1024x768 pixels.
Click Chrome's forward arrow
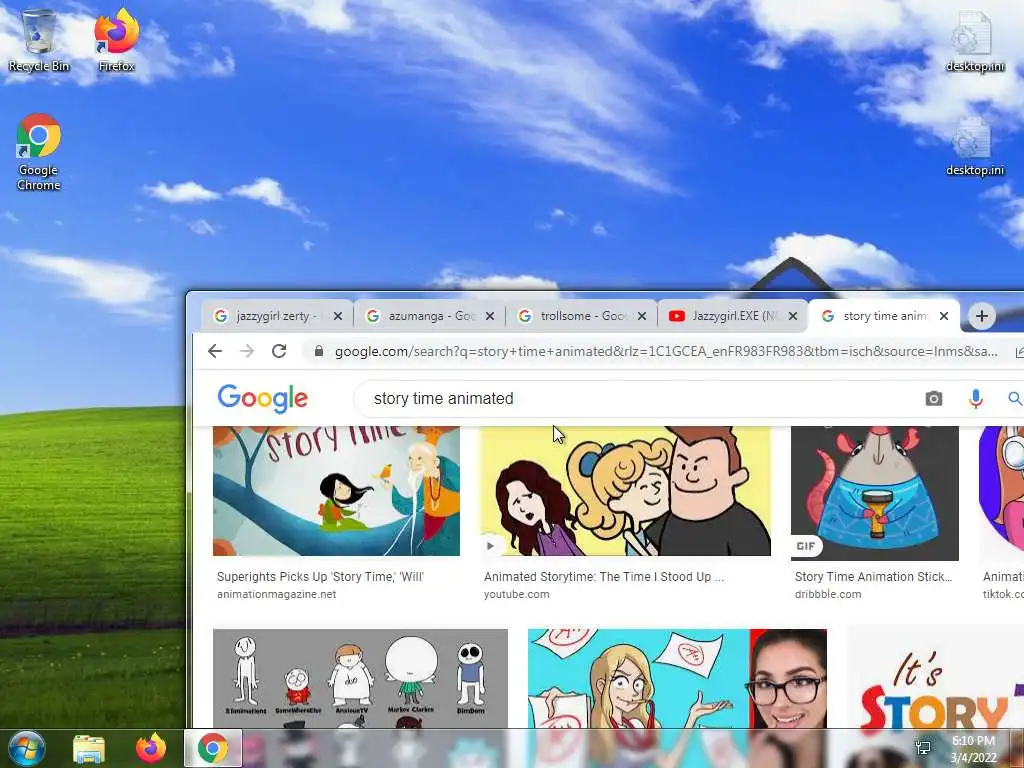247,351
